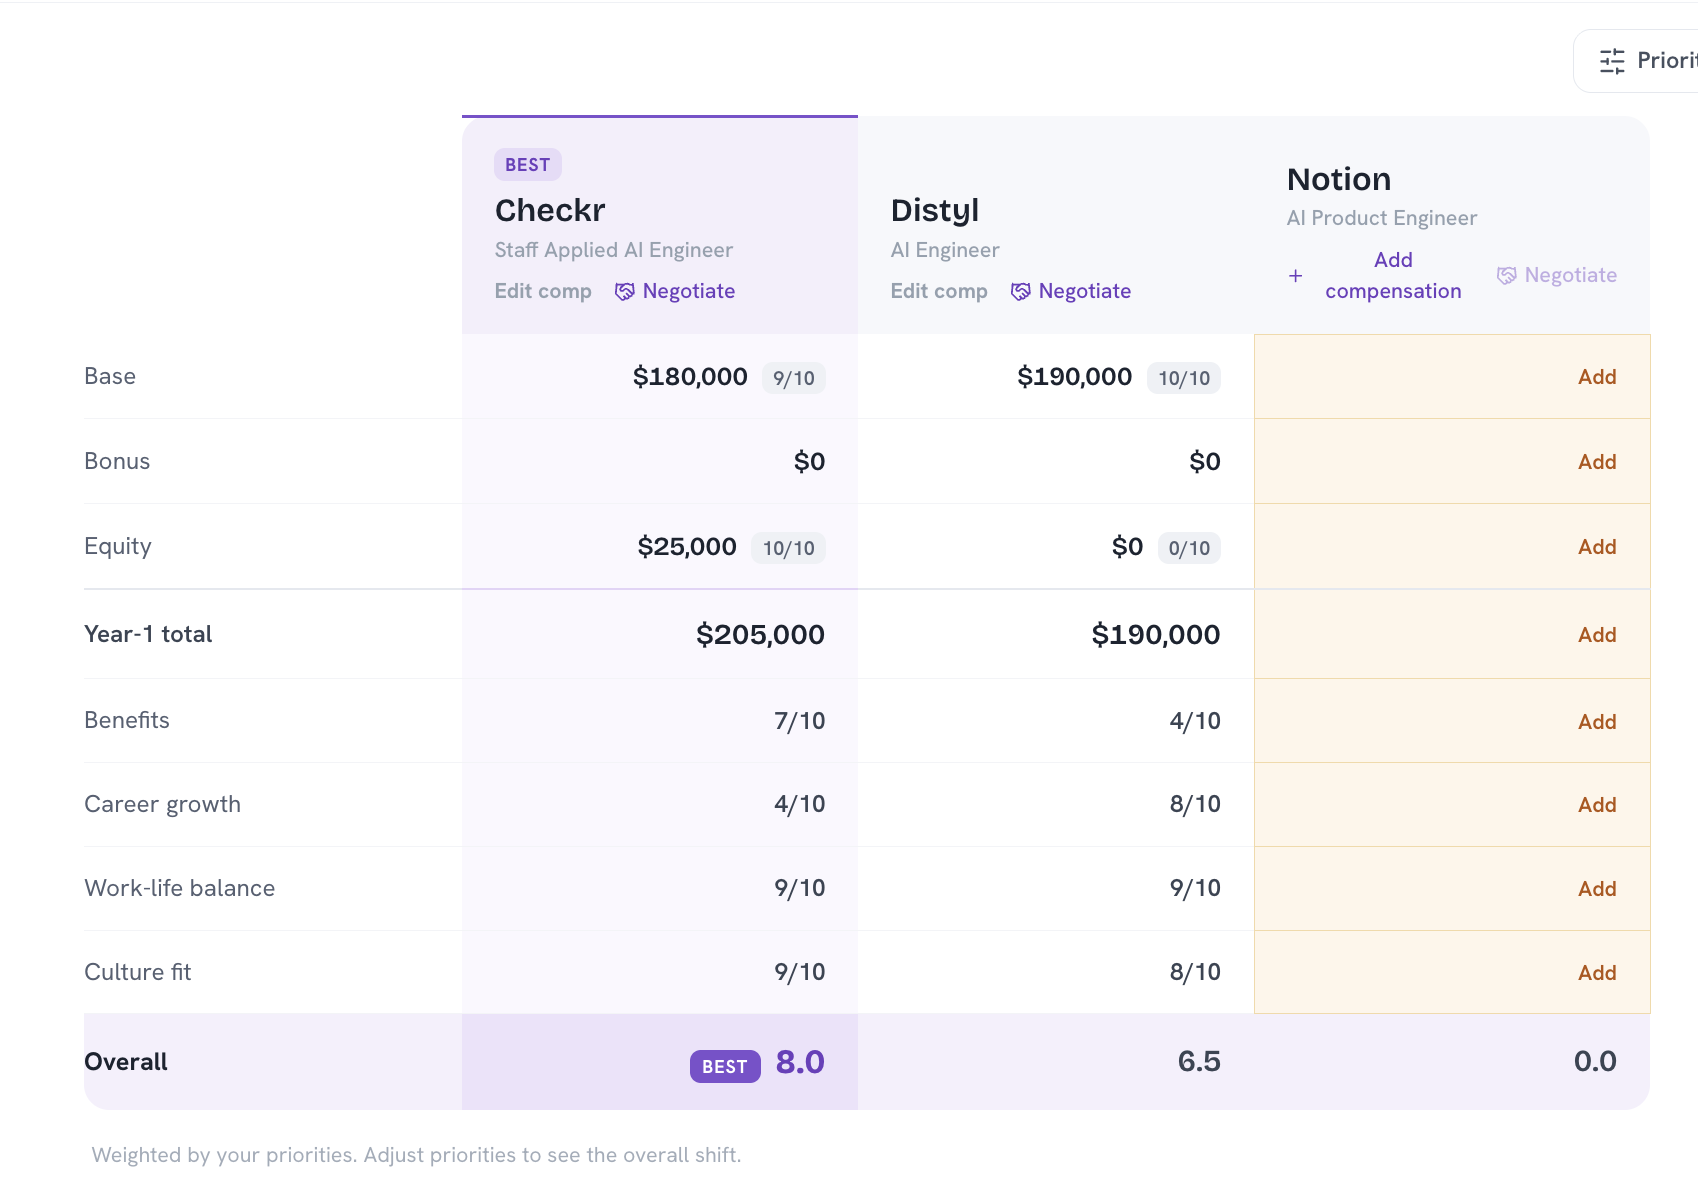Open Priorities button
This screenshot has width=1698, height=1194.
1637,61
